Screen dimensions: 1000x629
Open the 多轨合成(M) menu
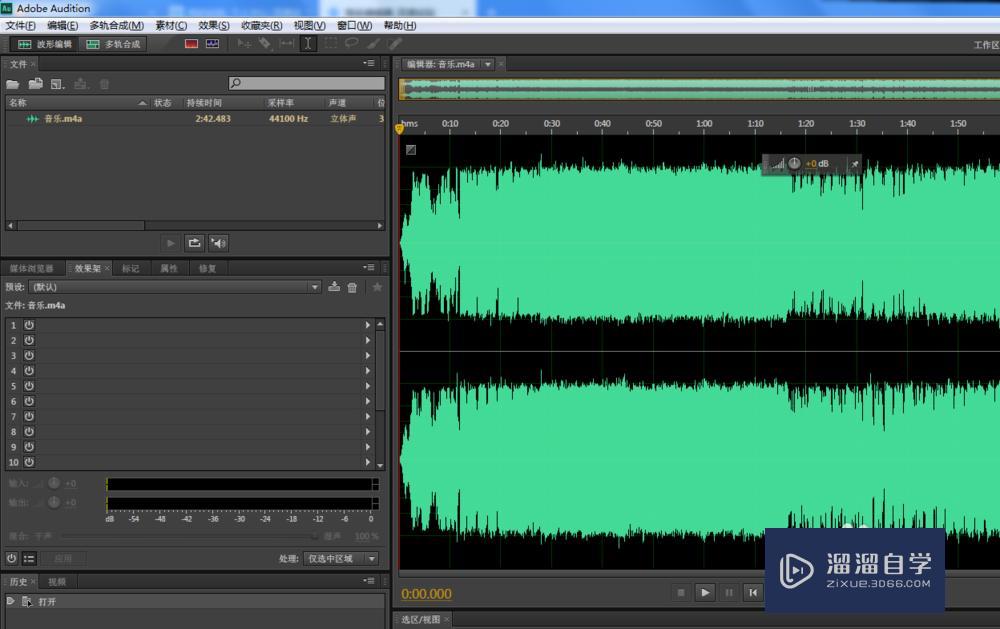tap(117, 26)
